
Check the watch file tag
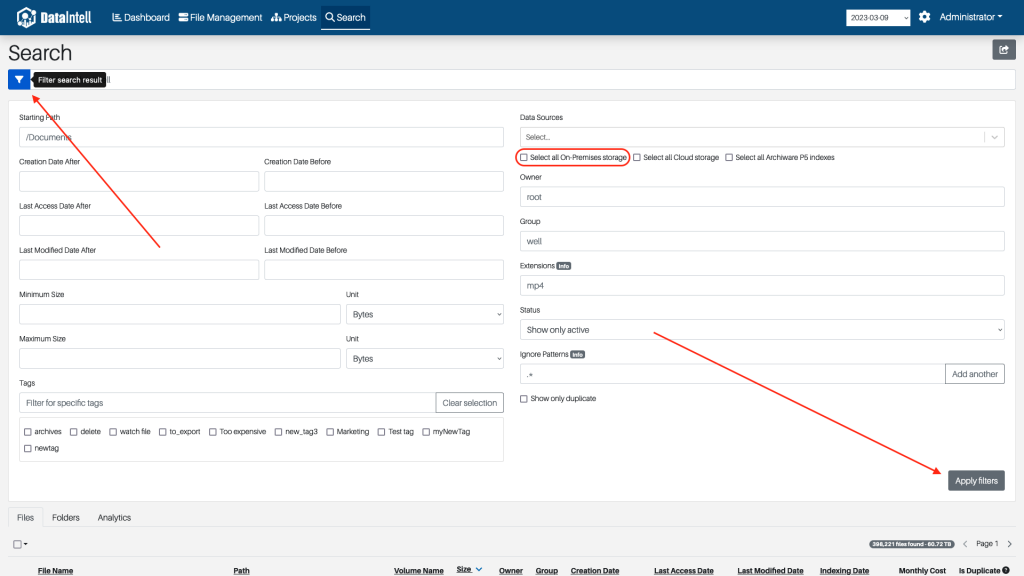pos(113,432)
